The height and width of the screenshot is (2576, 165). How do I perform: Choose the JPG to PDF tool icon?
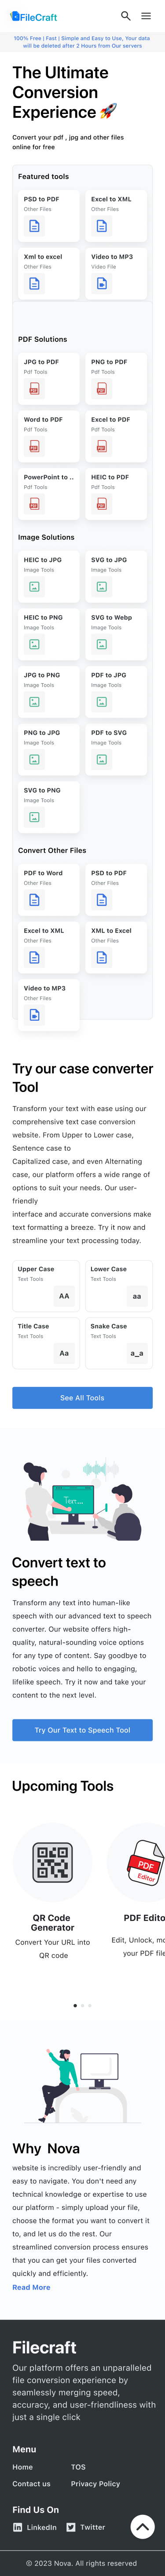(34, 388)
